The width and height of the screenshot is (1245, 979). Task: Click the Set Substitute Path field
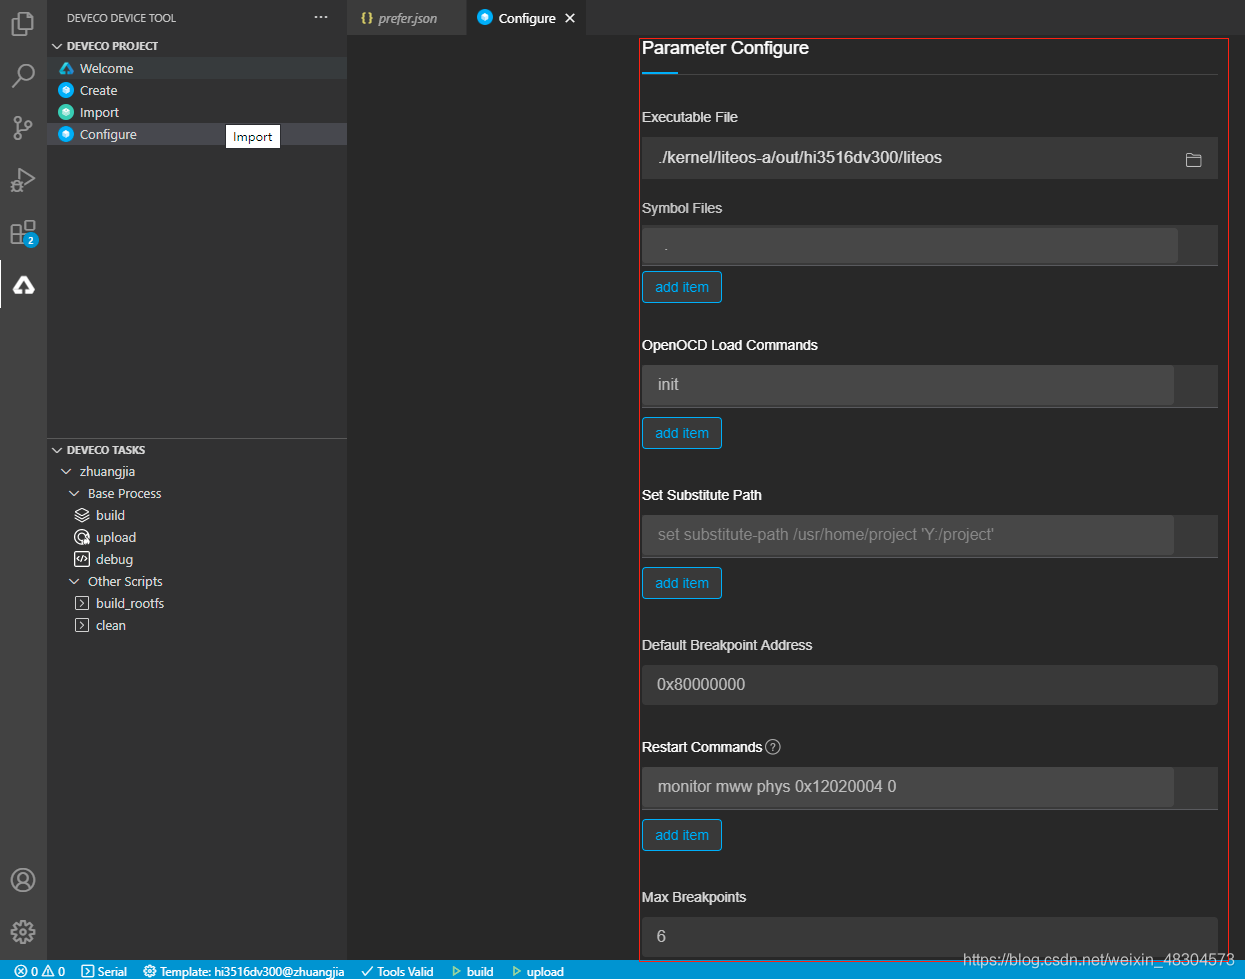point(908,535)
